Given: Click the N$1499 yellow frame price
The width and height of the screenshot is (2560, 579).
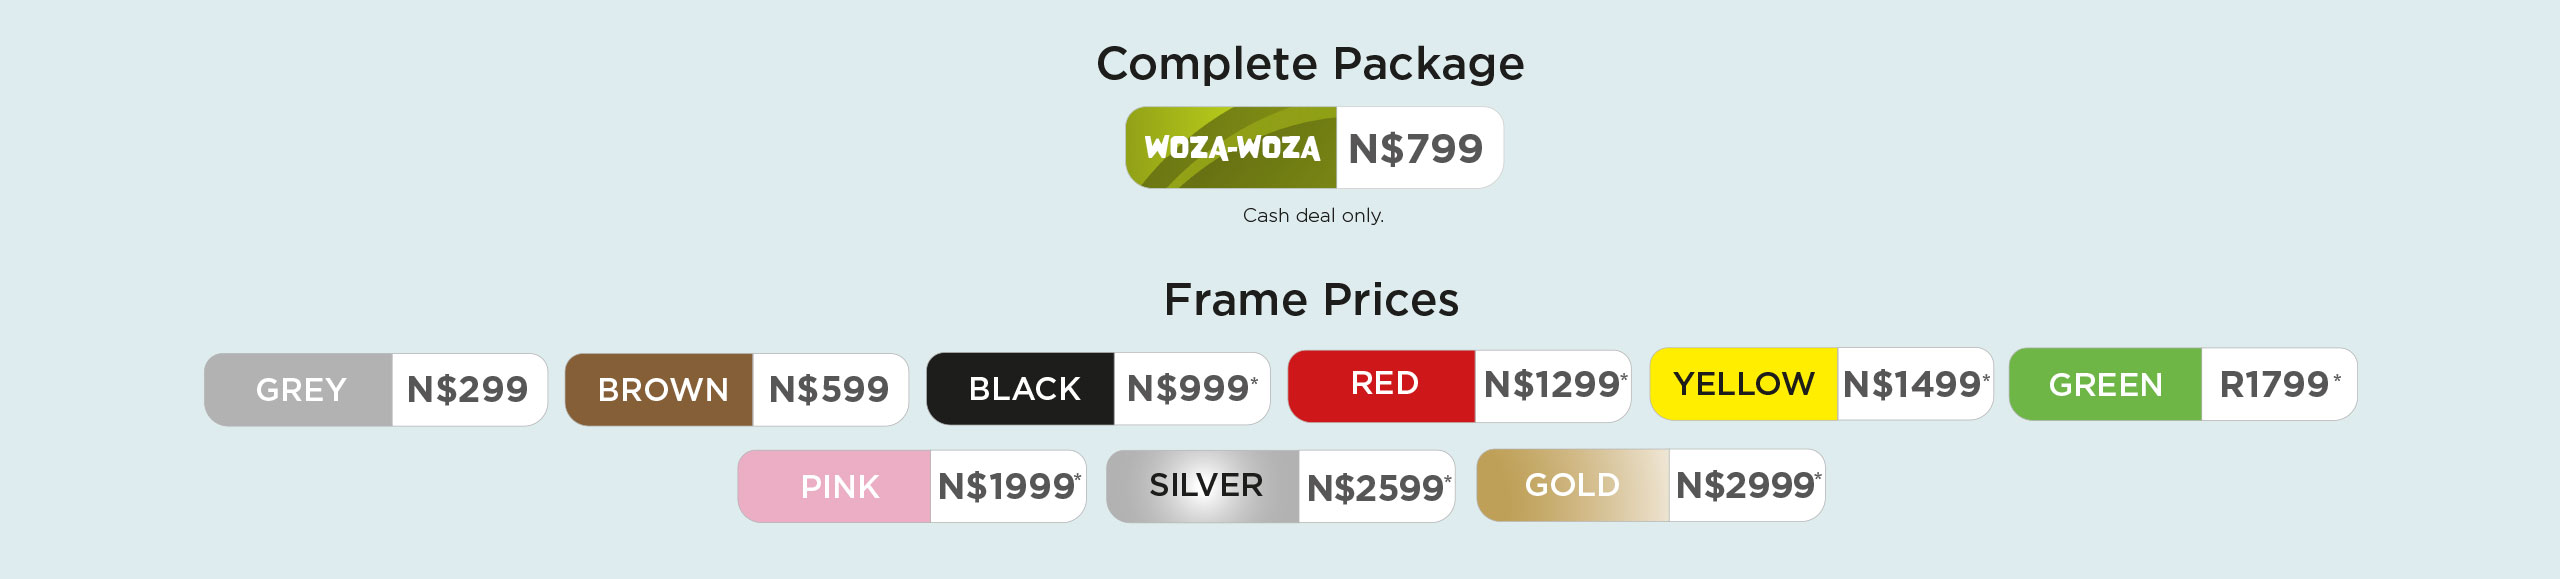Looking at the screenshot, I should point(1916,384).
